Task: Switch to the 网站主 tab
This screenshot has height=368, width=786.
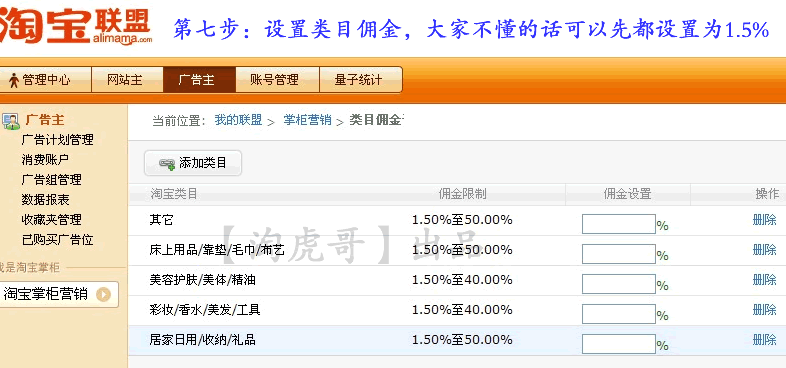Action: tap(127, 80)
